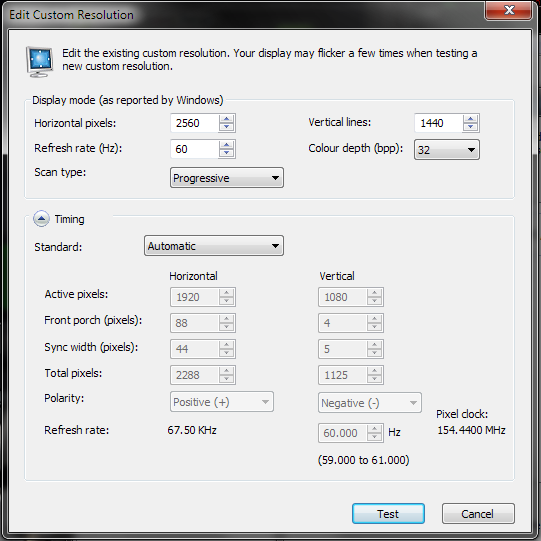Screen dimensions: 541x541
Task: Open the Standard Automatic dropdown
Action: click(214, 246)
